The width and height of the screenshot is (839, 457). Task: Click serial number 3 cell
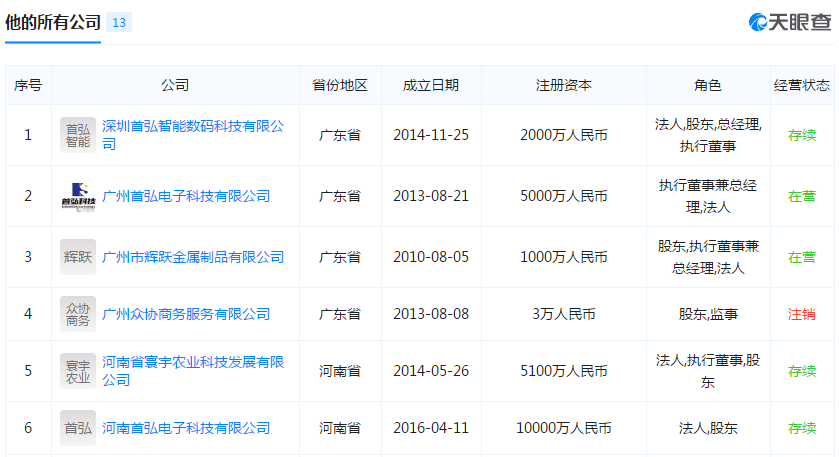coord(28,257)
